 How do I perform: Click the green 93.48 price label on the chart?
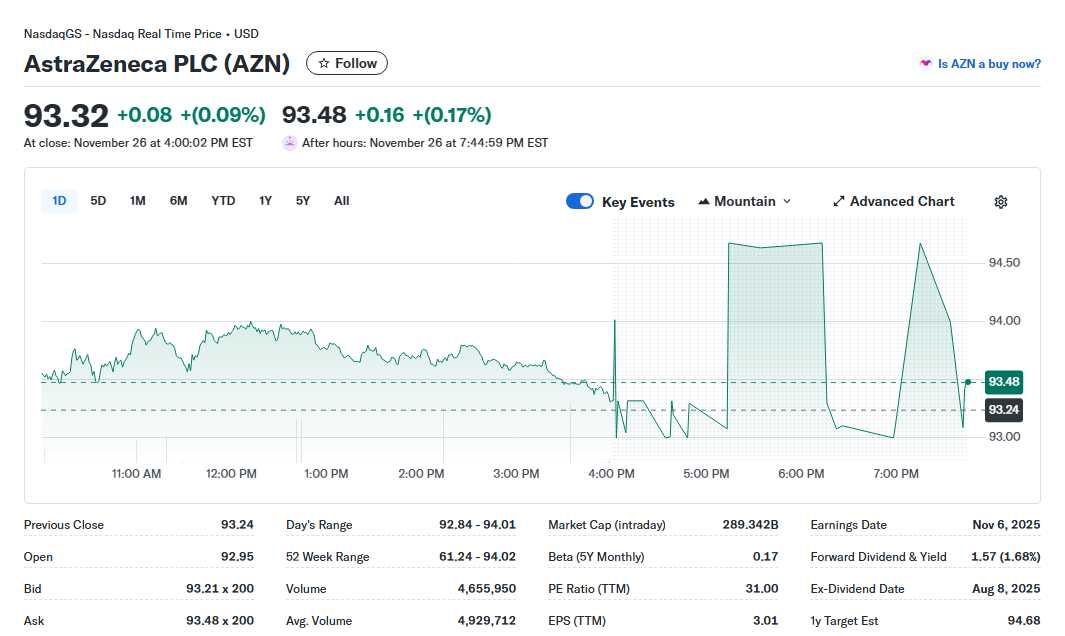(x=1003, y=382)
